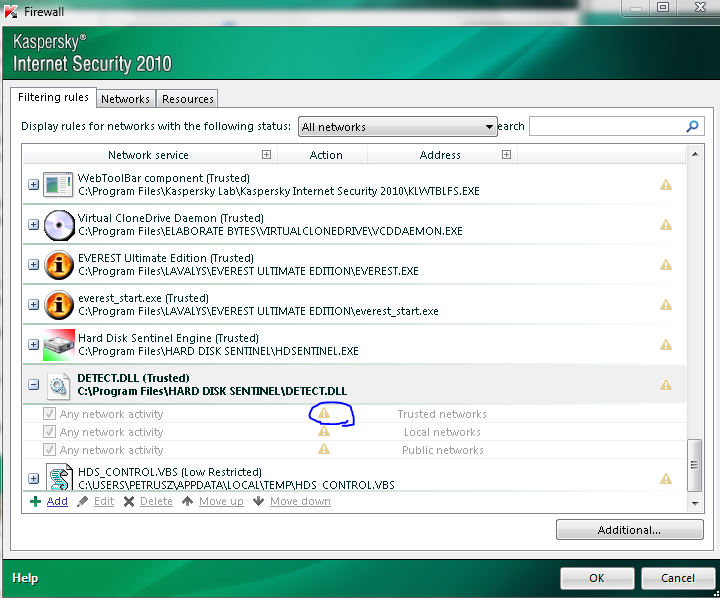This screenshot has height=598, width=720.
Task: Click warning icon in DETECT.DLL header row
Action: coord(666,385)
